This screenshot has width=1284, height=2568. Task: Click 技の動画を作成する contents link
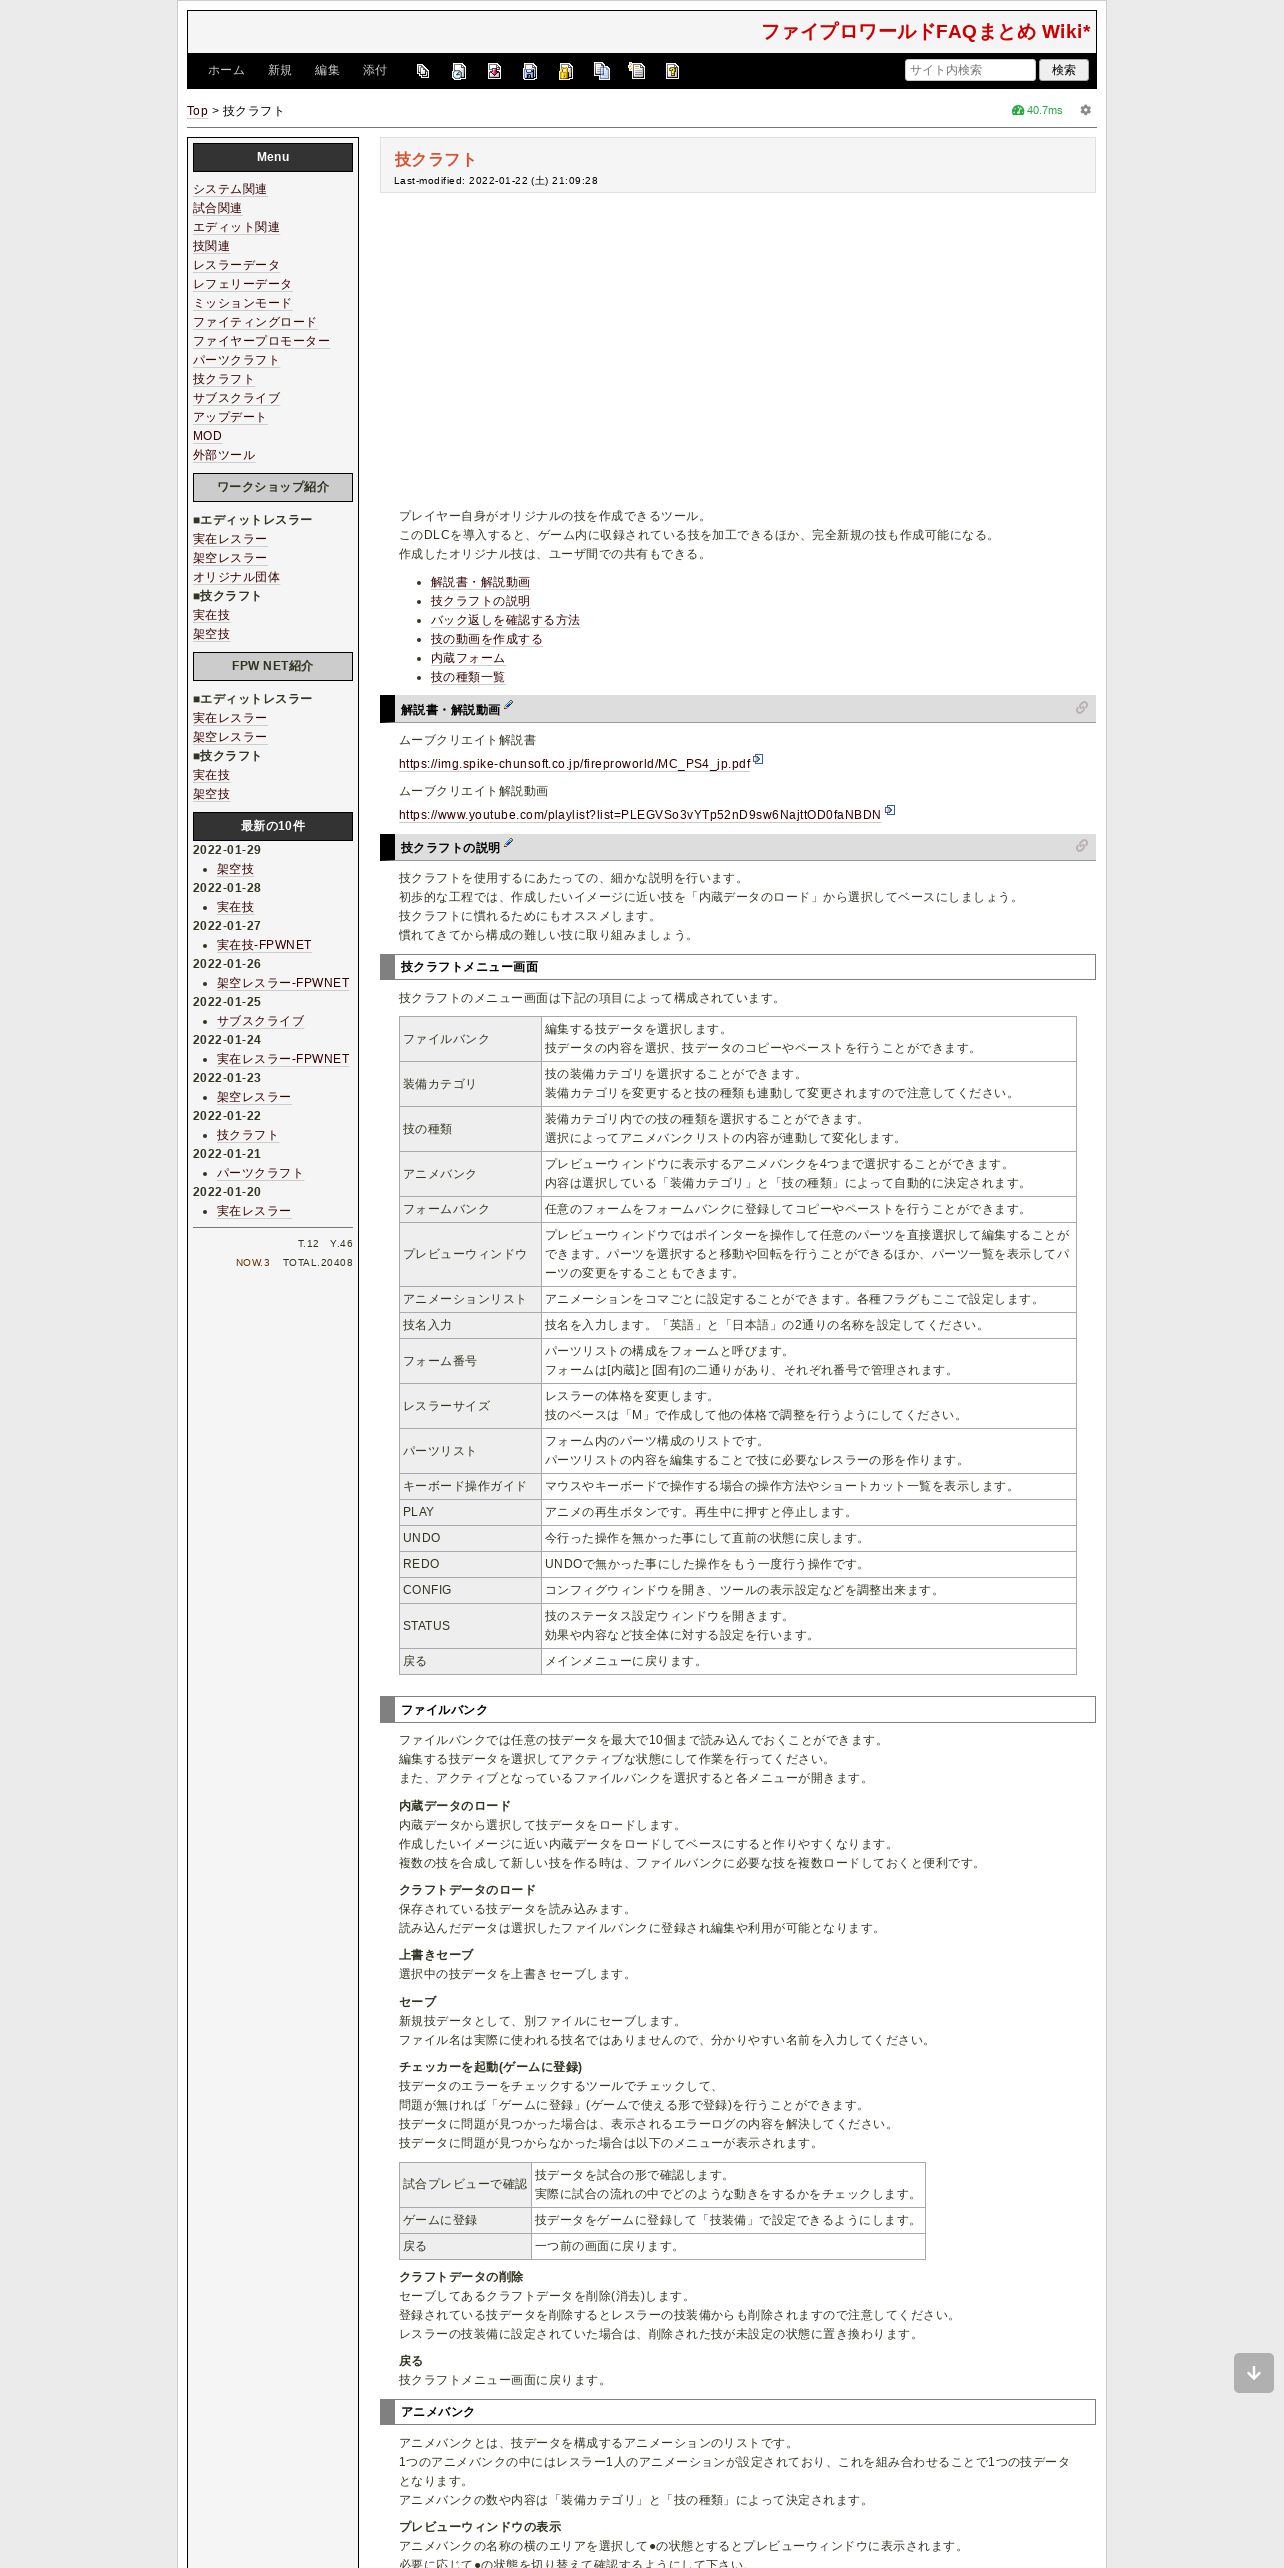click(487, 639)
